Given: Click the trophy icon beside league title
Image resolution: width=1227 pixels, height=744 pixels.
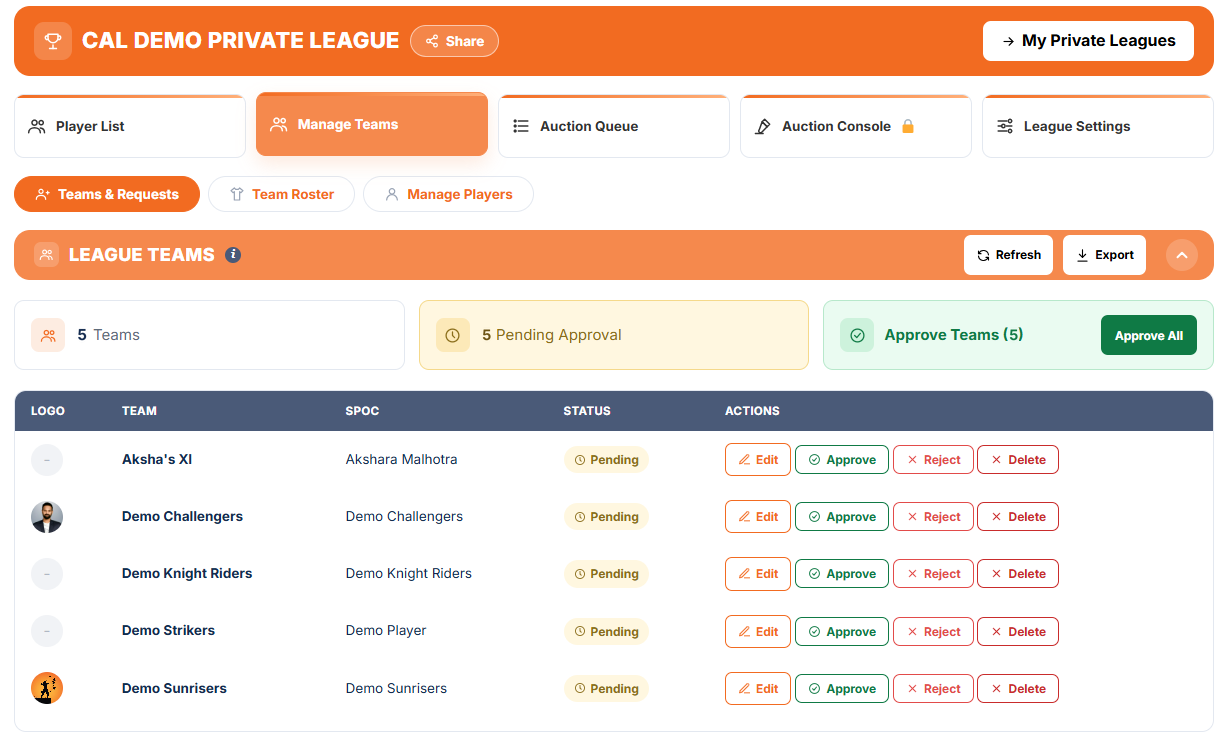Looking at the screenshot, I should click(53, 41).
